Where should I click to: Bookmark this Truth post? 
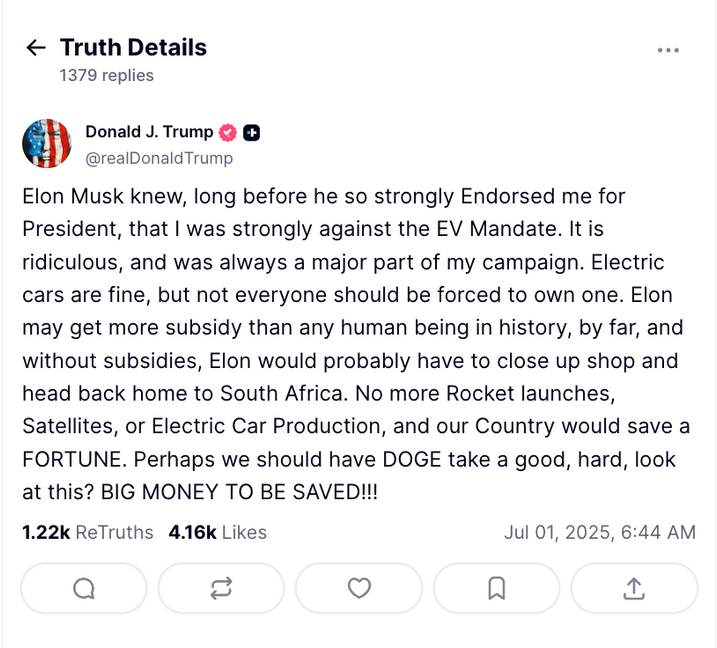point(496,589)
